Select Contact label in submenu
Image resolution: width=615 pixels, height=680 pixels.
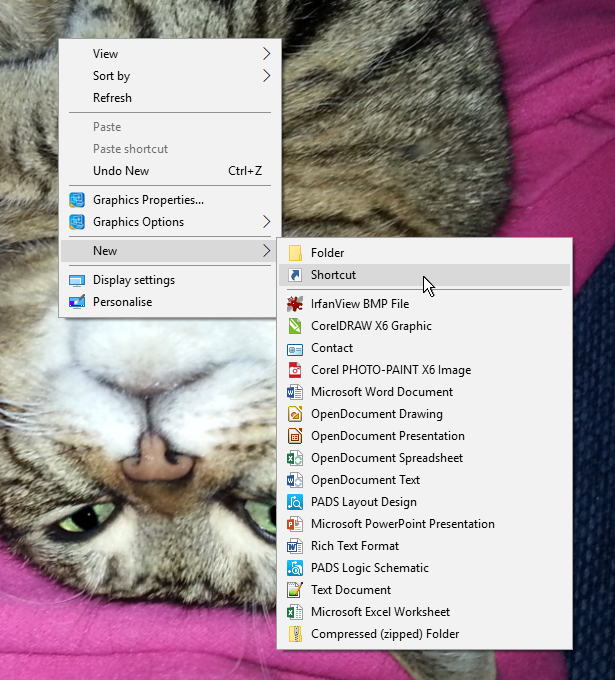tap(332, 348)
